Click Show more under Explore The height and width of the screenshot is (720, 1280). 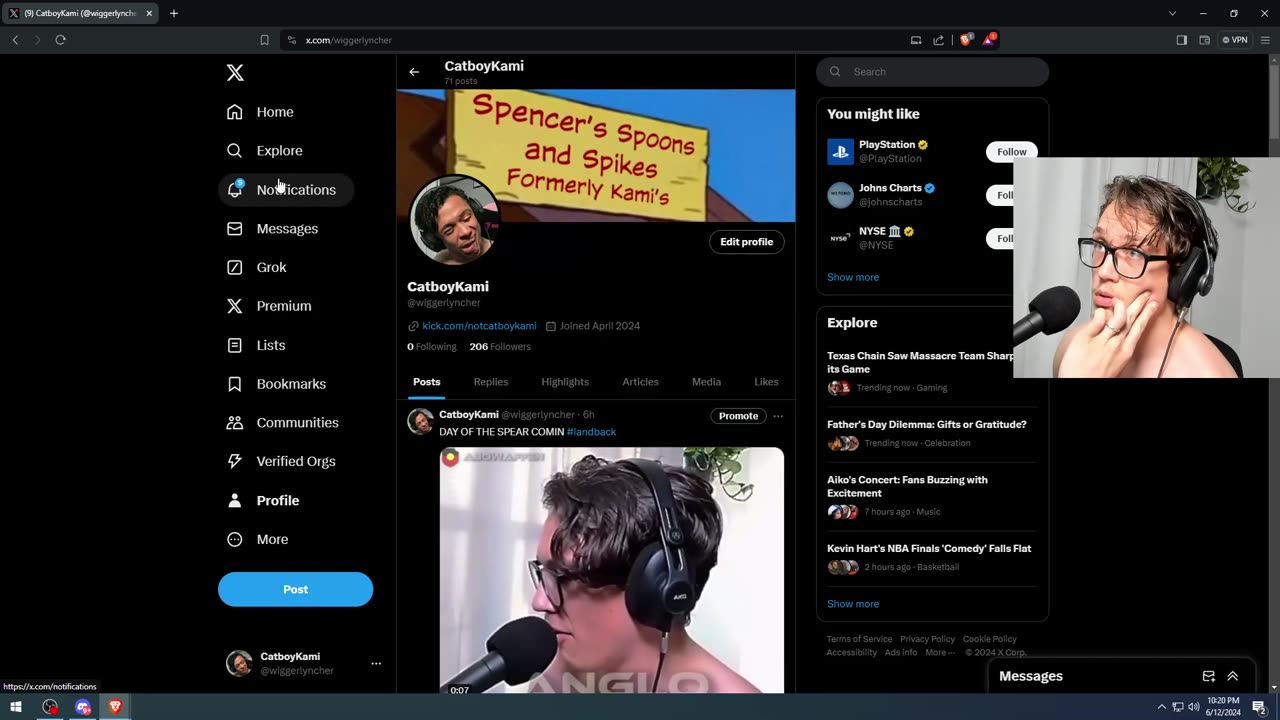[x=853, y=604]
